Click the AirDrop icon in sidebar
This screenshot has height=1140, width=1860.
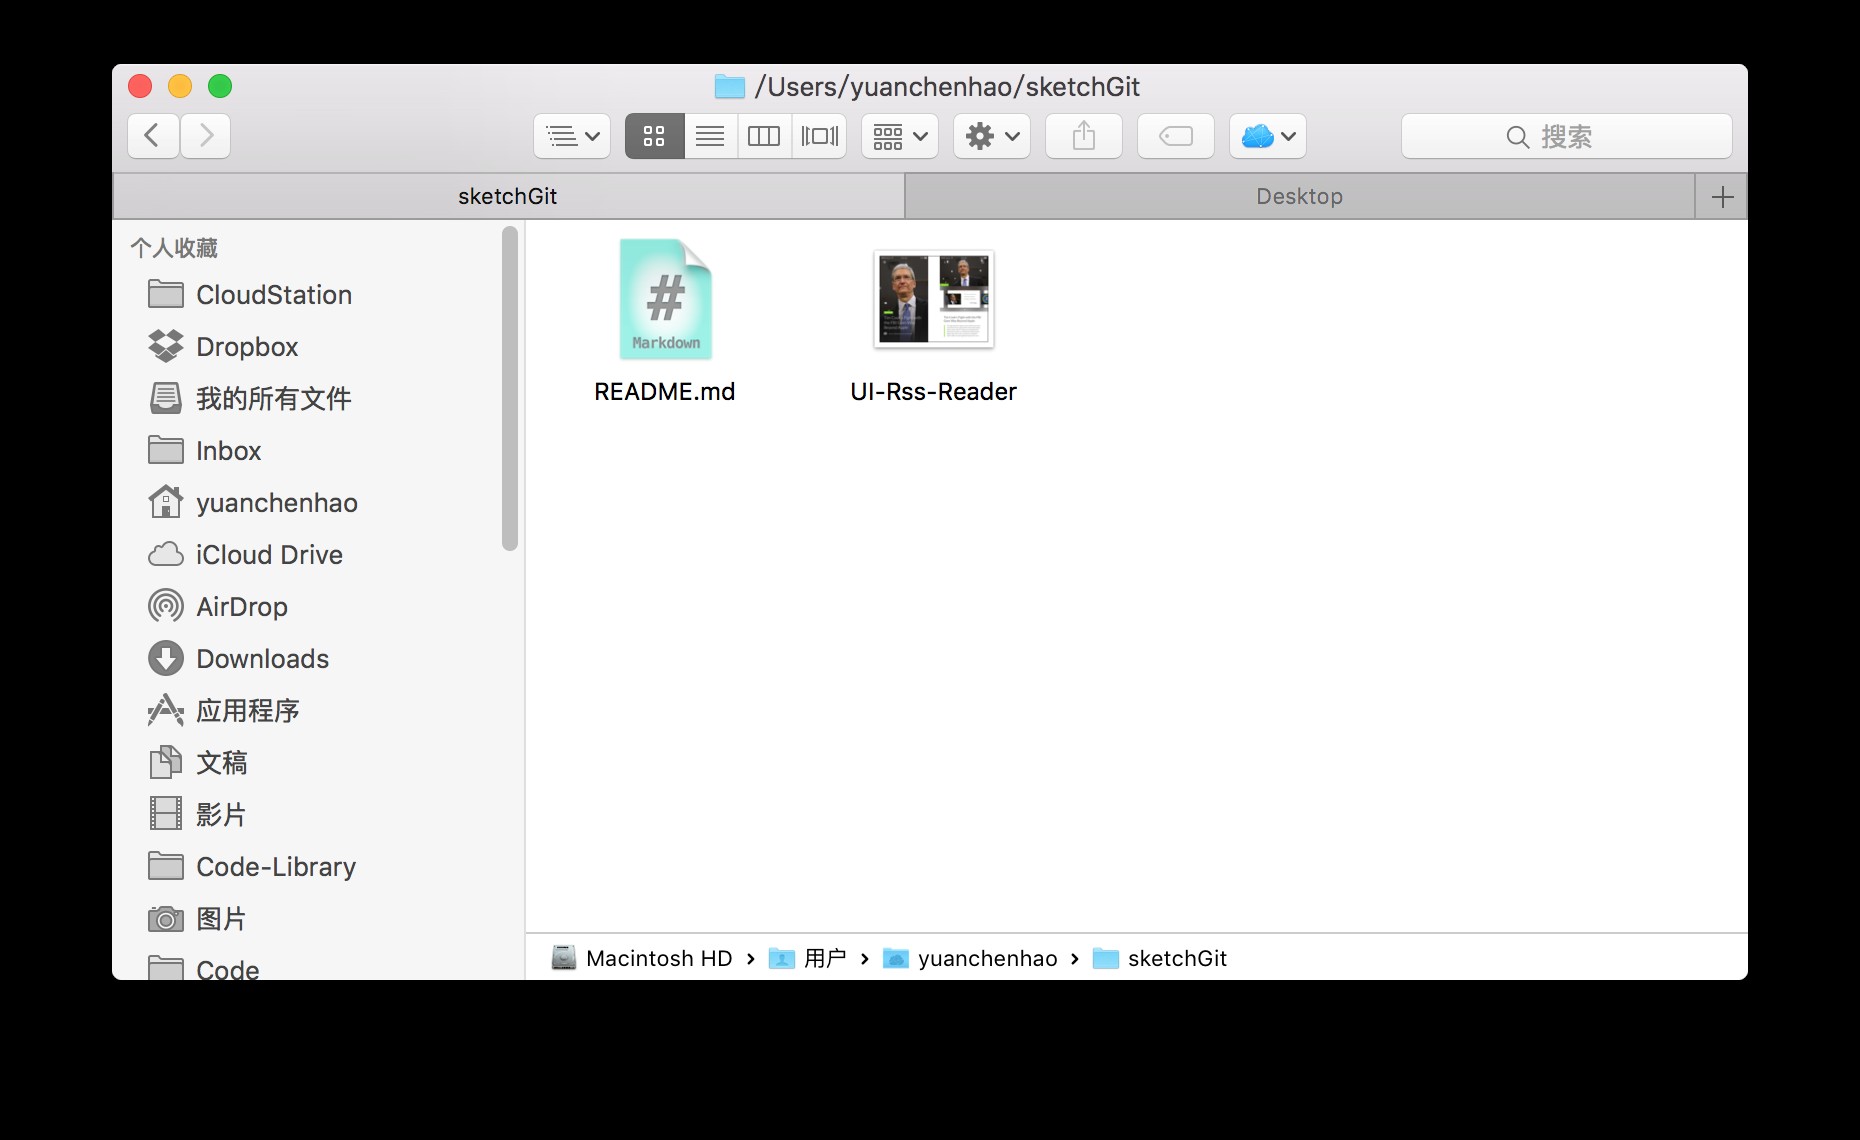click(x=166, y=606)
